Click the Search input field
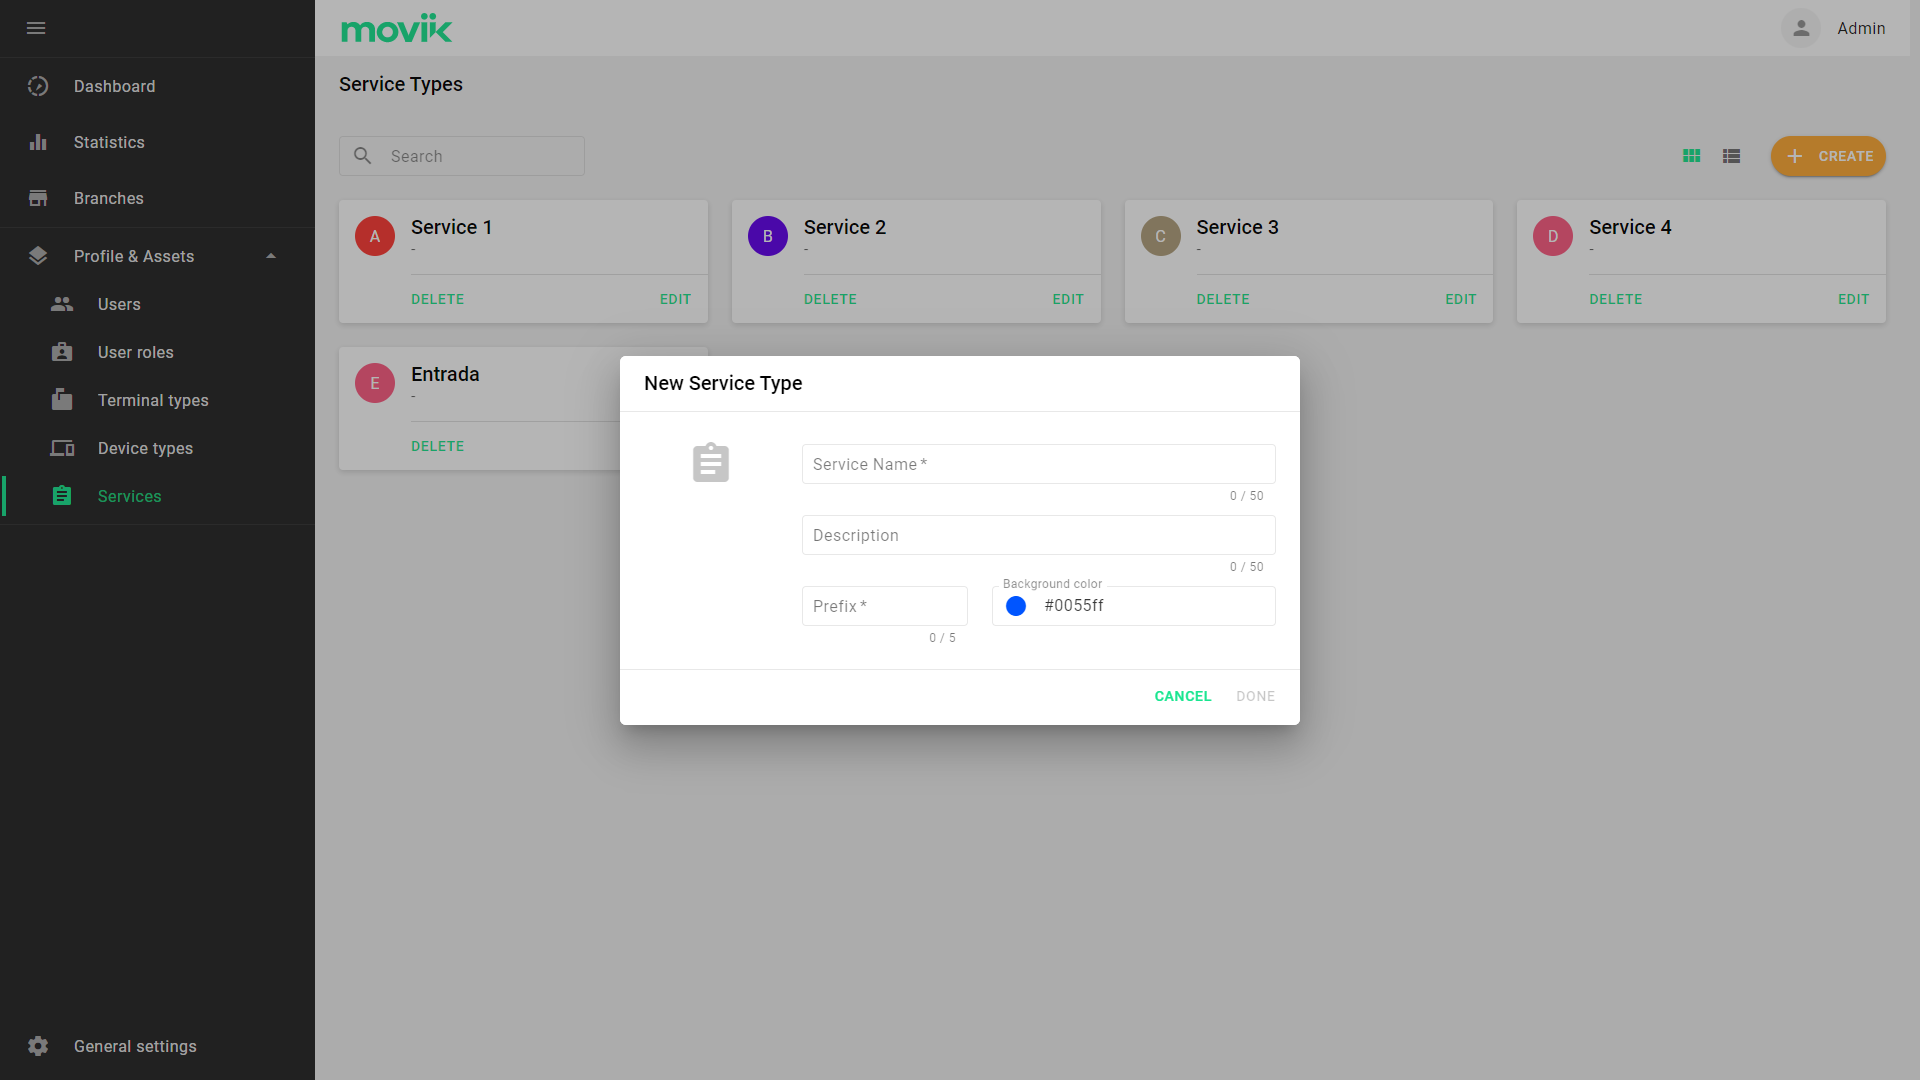Image resolution: width=1920 pixels, height=1080 pixels. tap(462, 156)
